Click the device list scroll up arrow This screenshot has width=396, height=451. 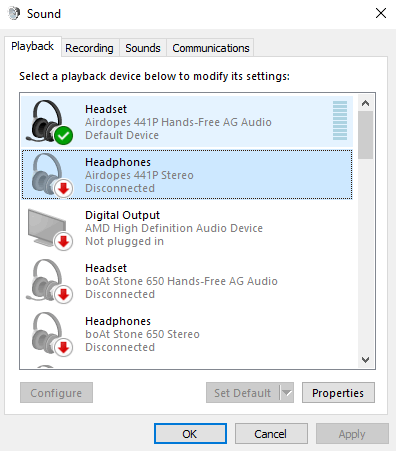pos(366,103)
